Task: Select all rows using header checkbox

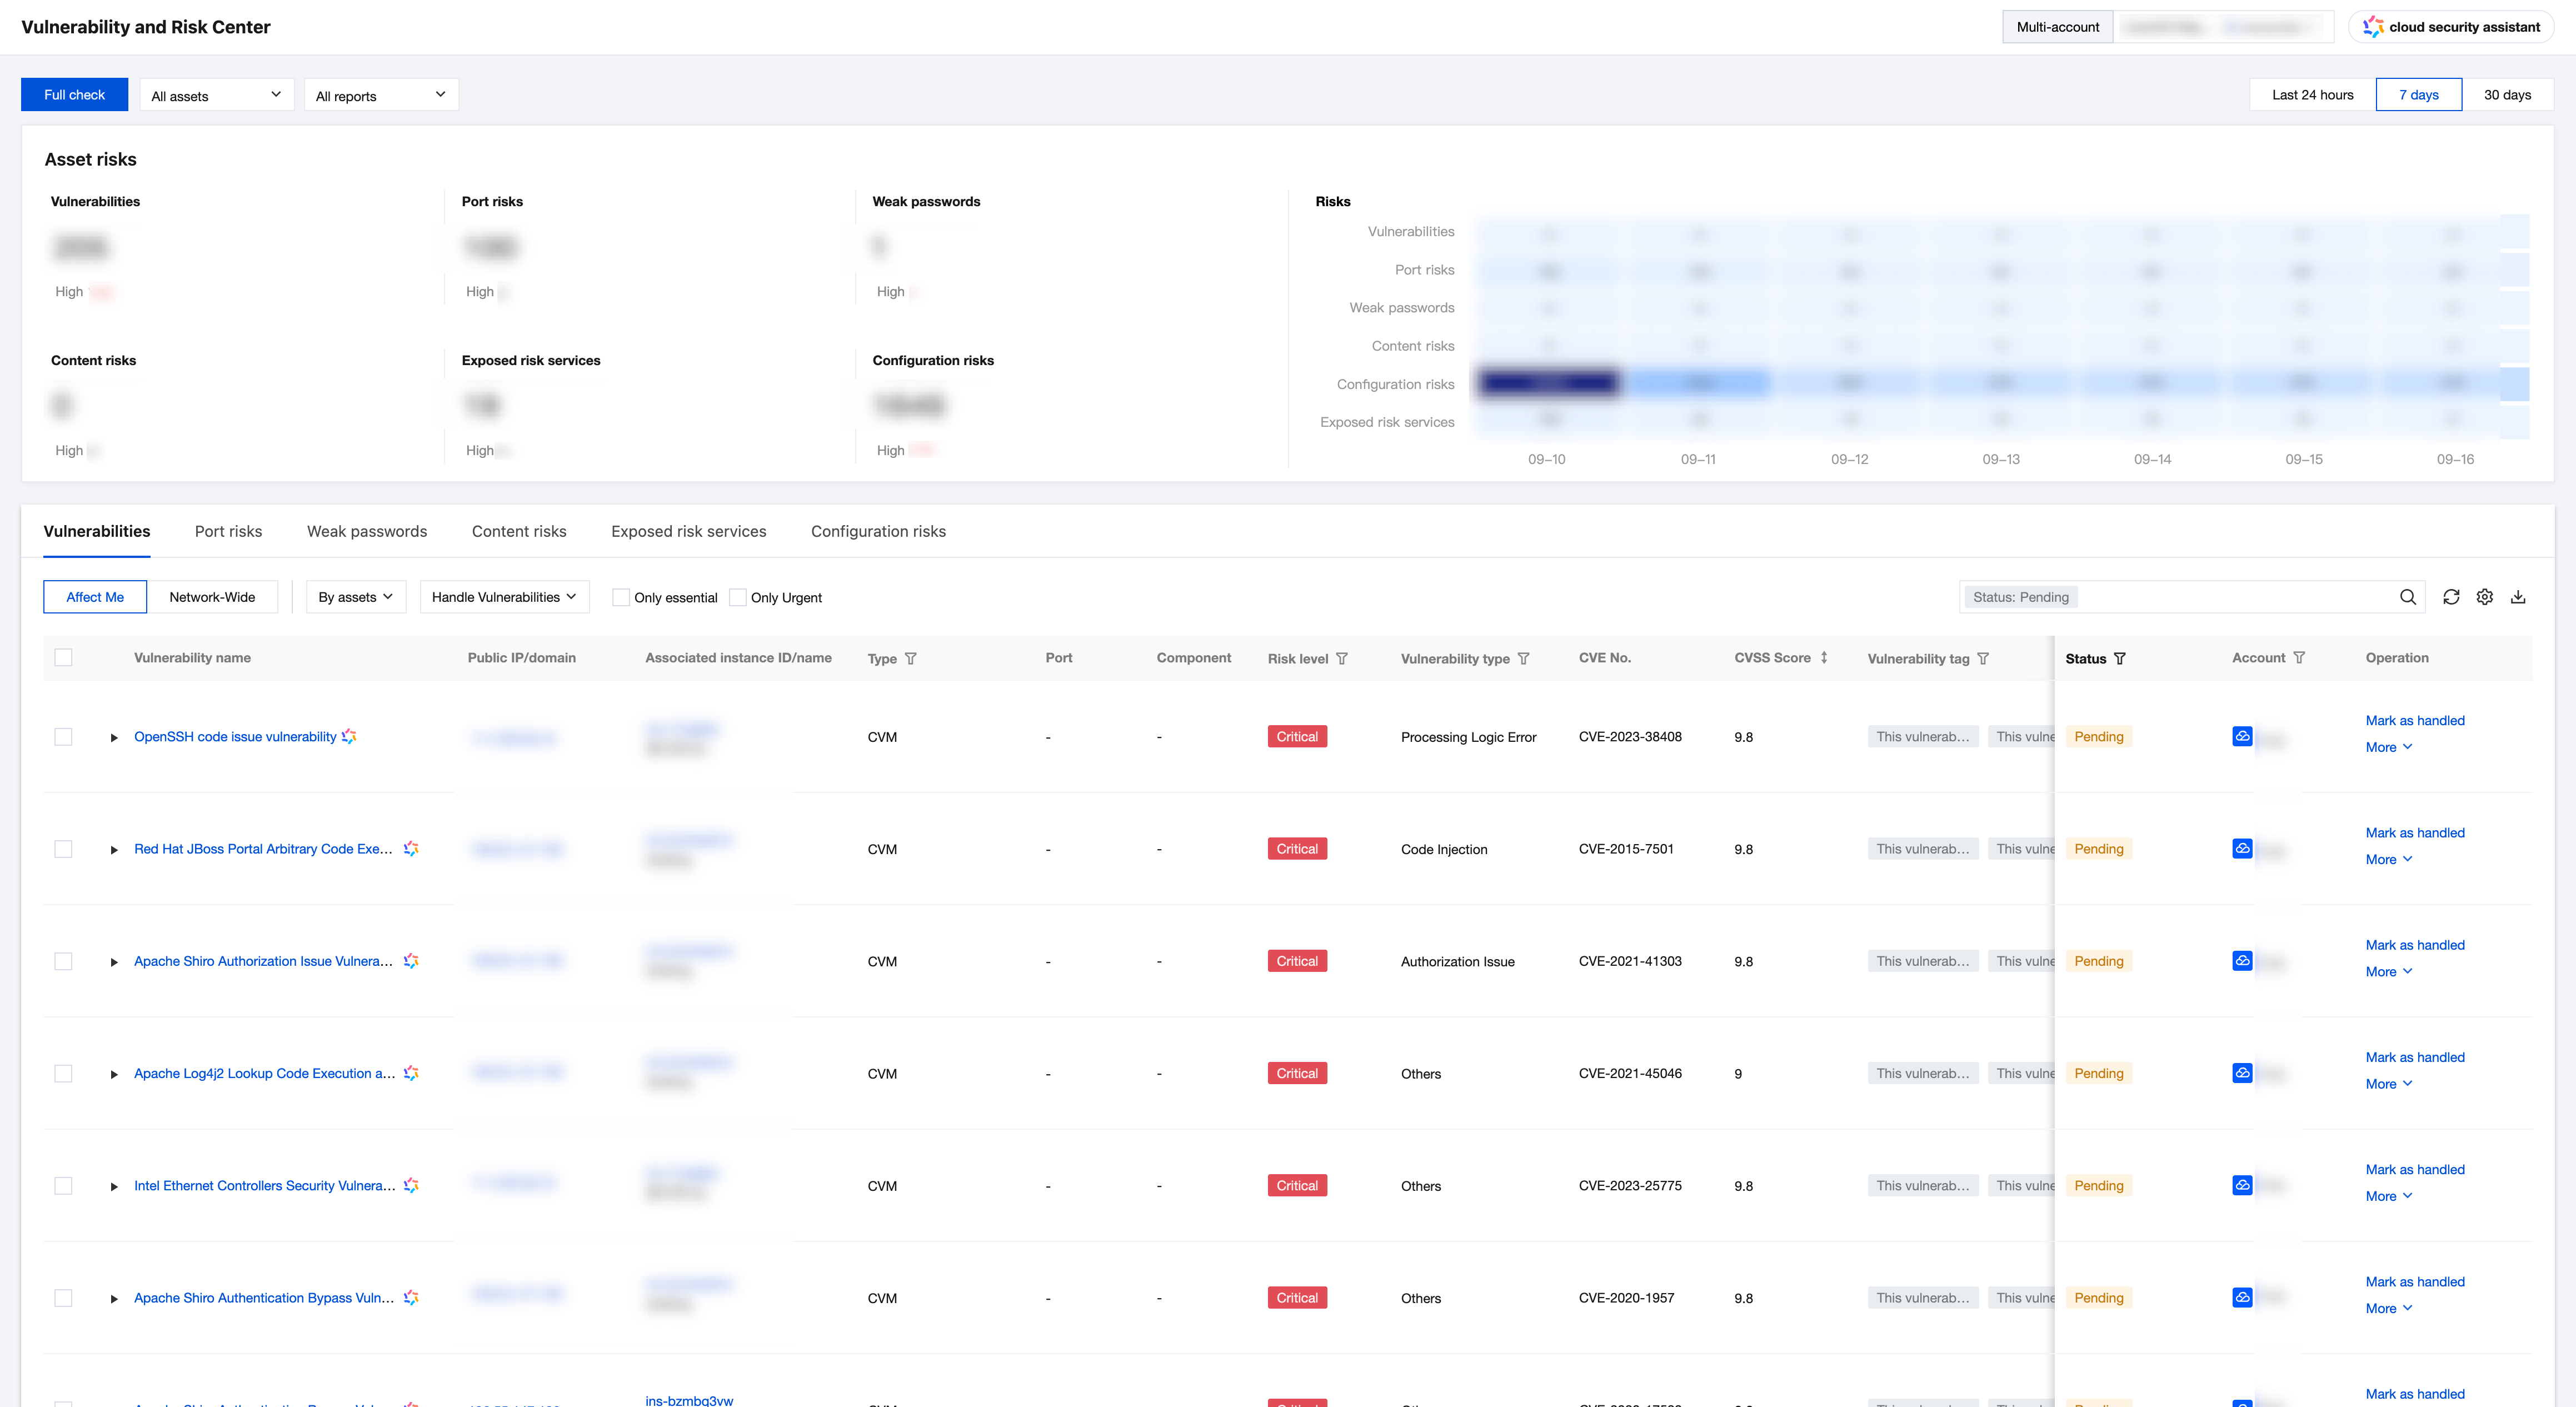Action: [x=63, y=658]
